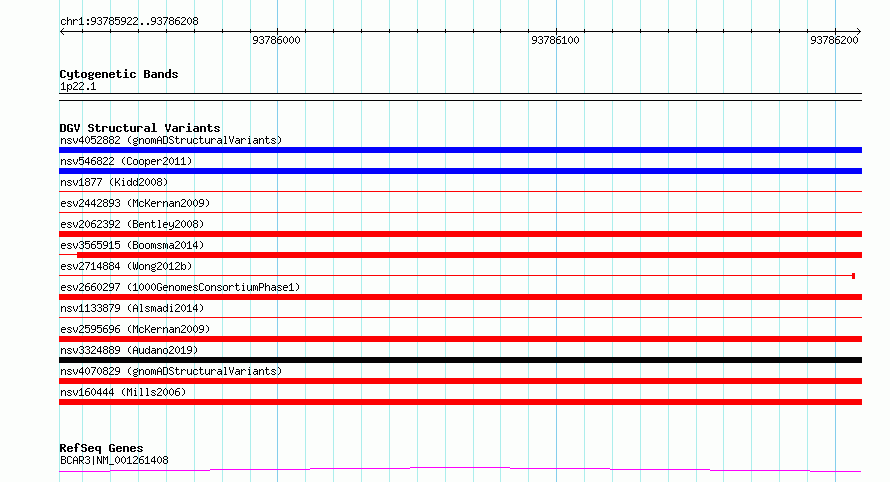Open the nsv4070829 gnomAD variant label
890x482 pixels.
(171, 371)
